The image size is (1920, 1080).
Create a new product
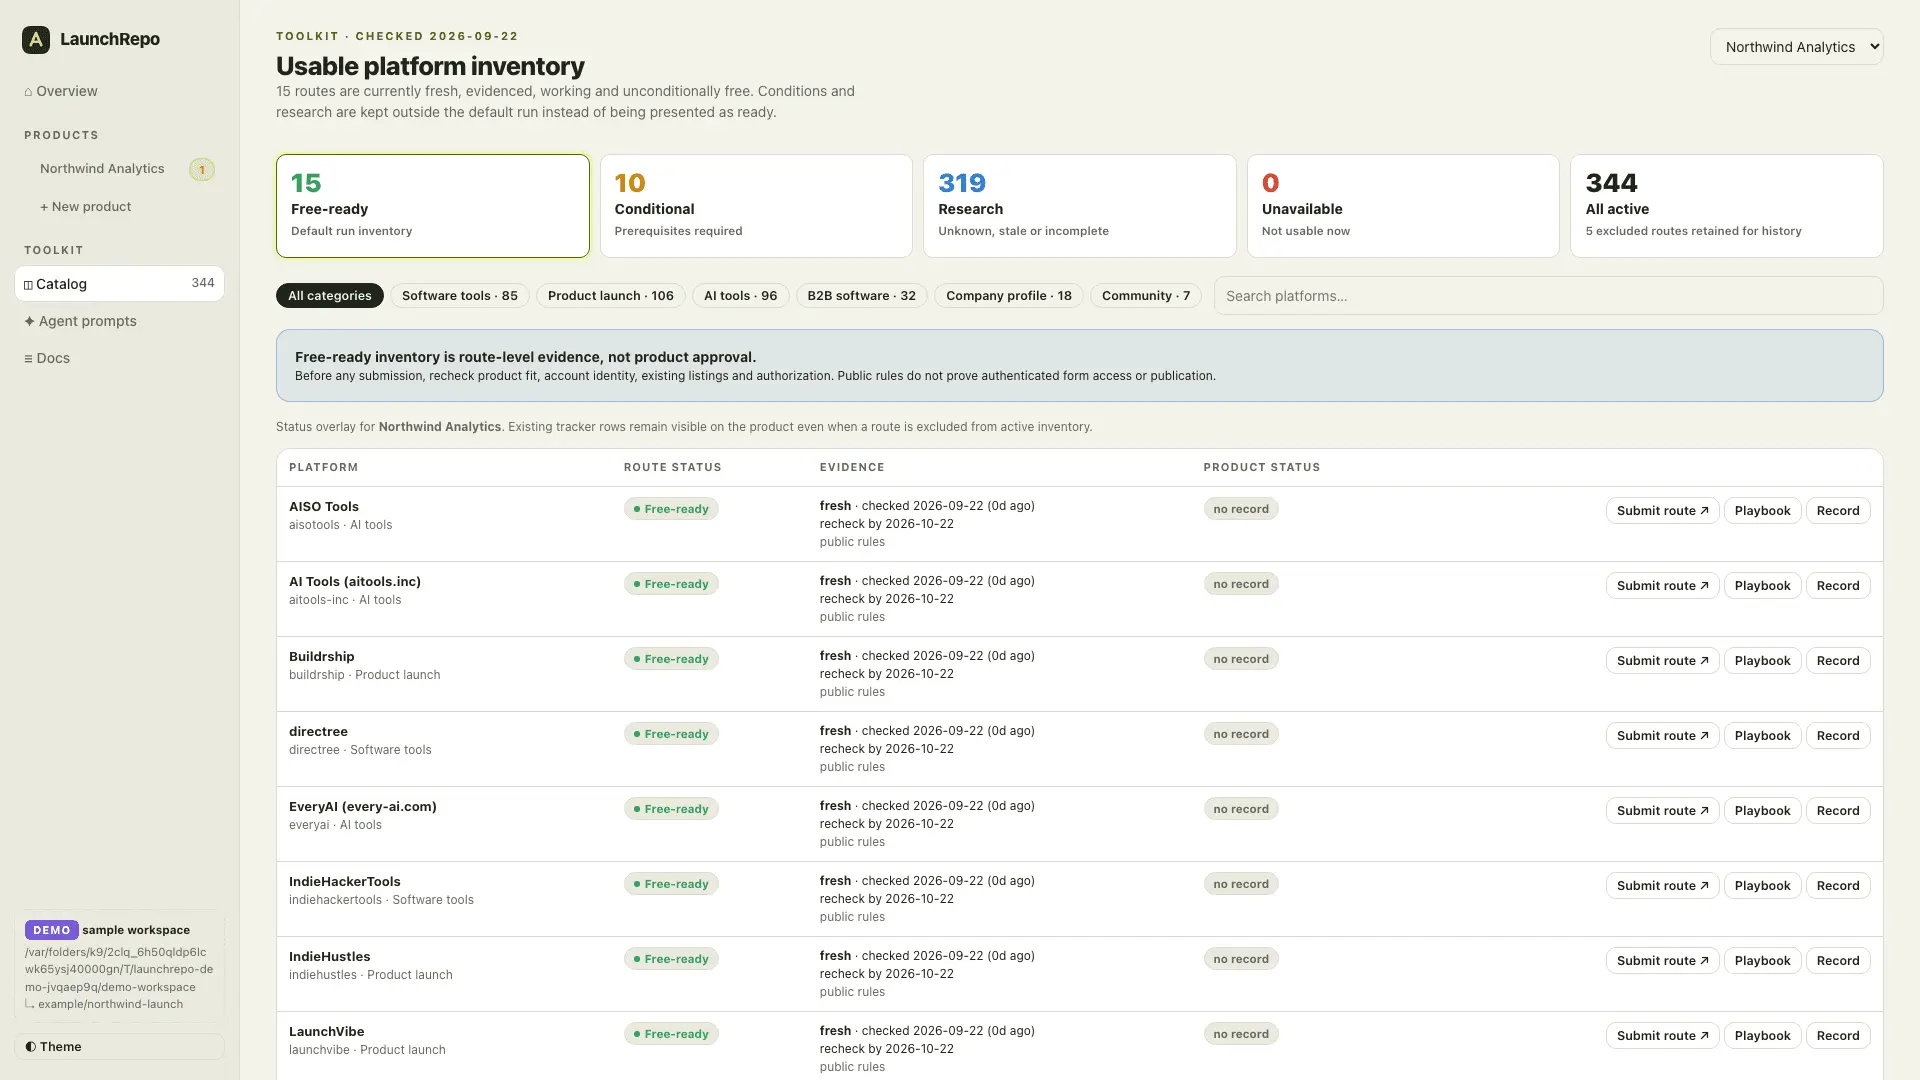(x=85, y=207)
